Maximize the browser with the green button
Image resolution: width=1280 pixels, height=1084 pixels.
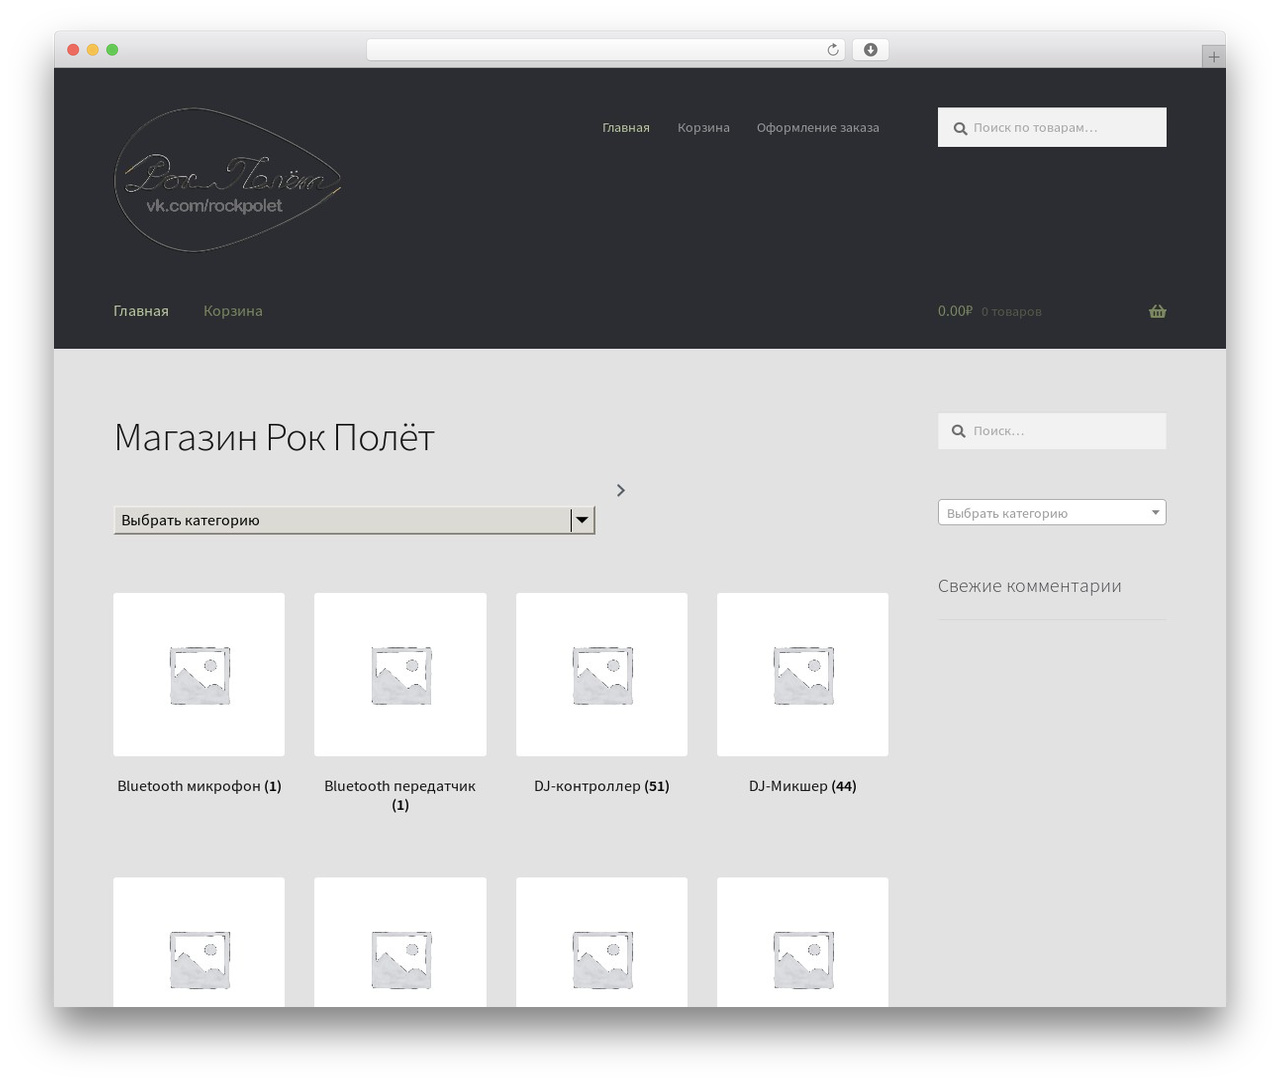tap(112, 50)
